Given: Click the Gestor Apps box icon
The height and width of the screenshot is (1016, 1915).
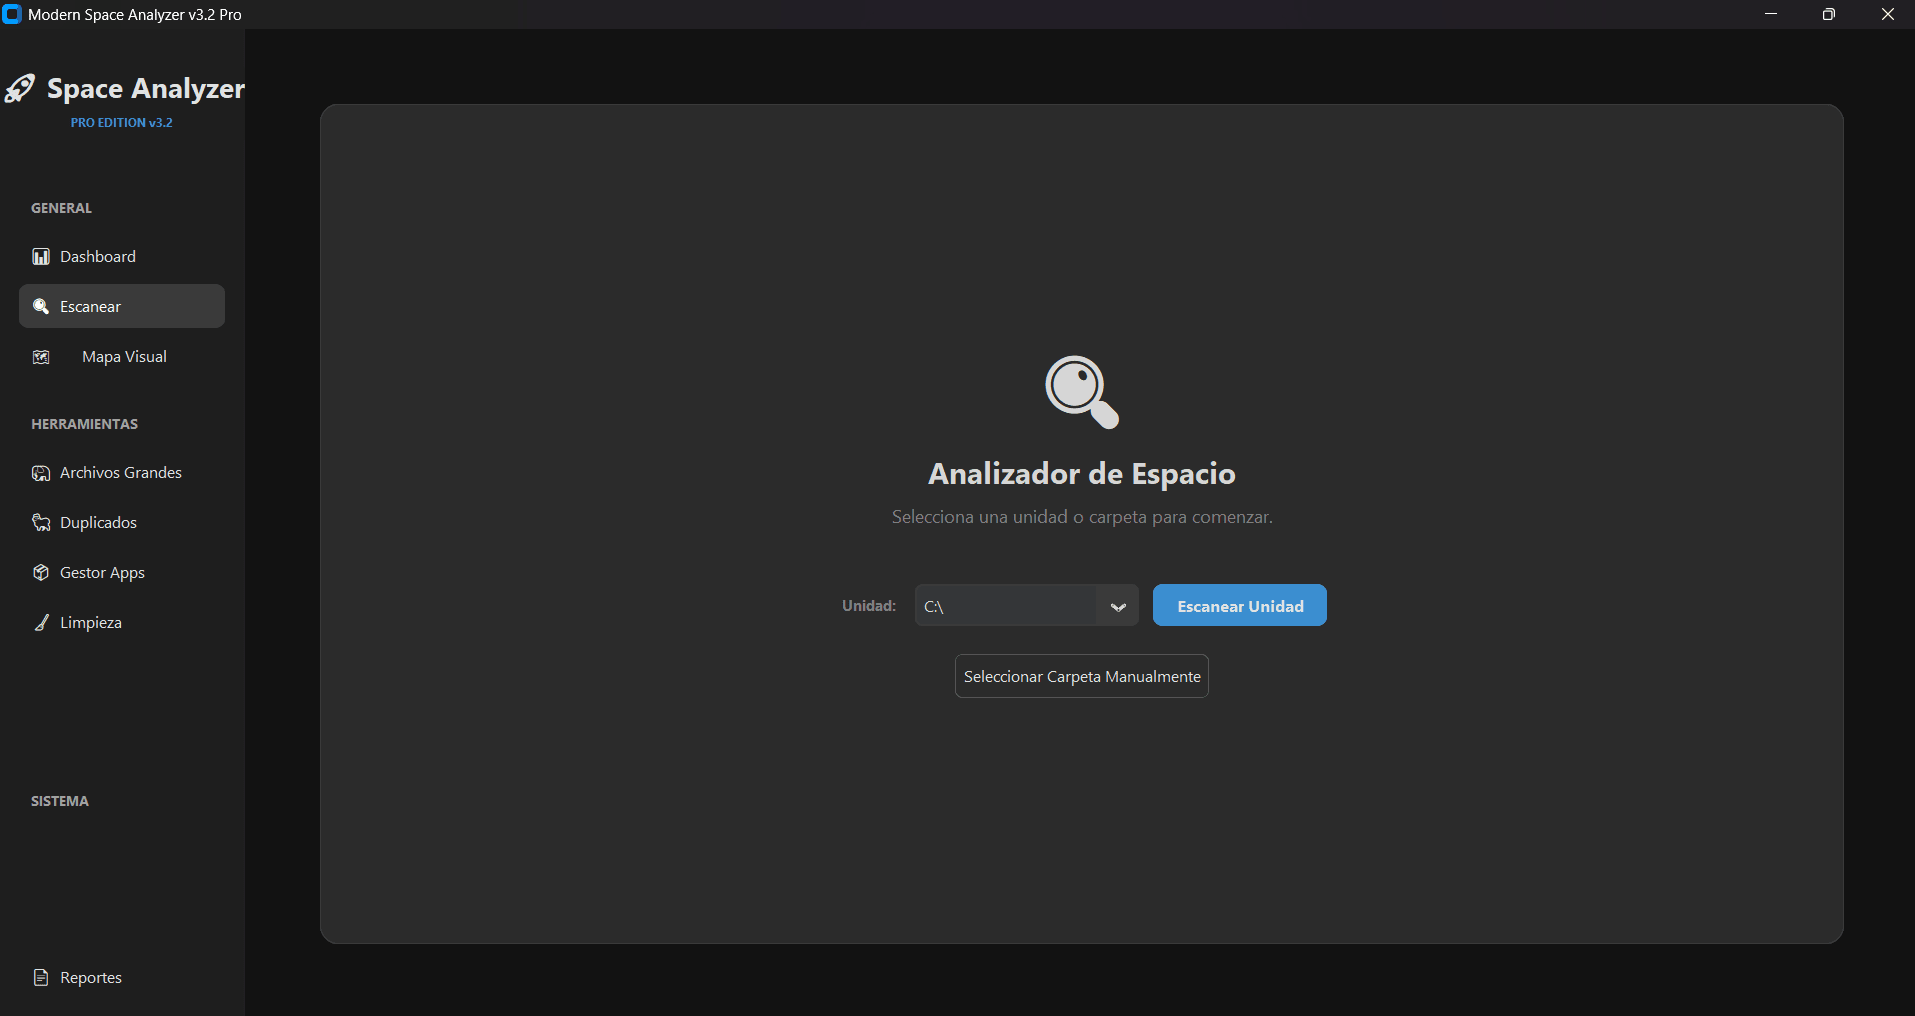Looking at the screenshot, I should (x=41, y=572).
